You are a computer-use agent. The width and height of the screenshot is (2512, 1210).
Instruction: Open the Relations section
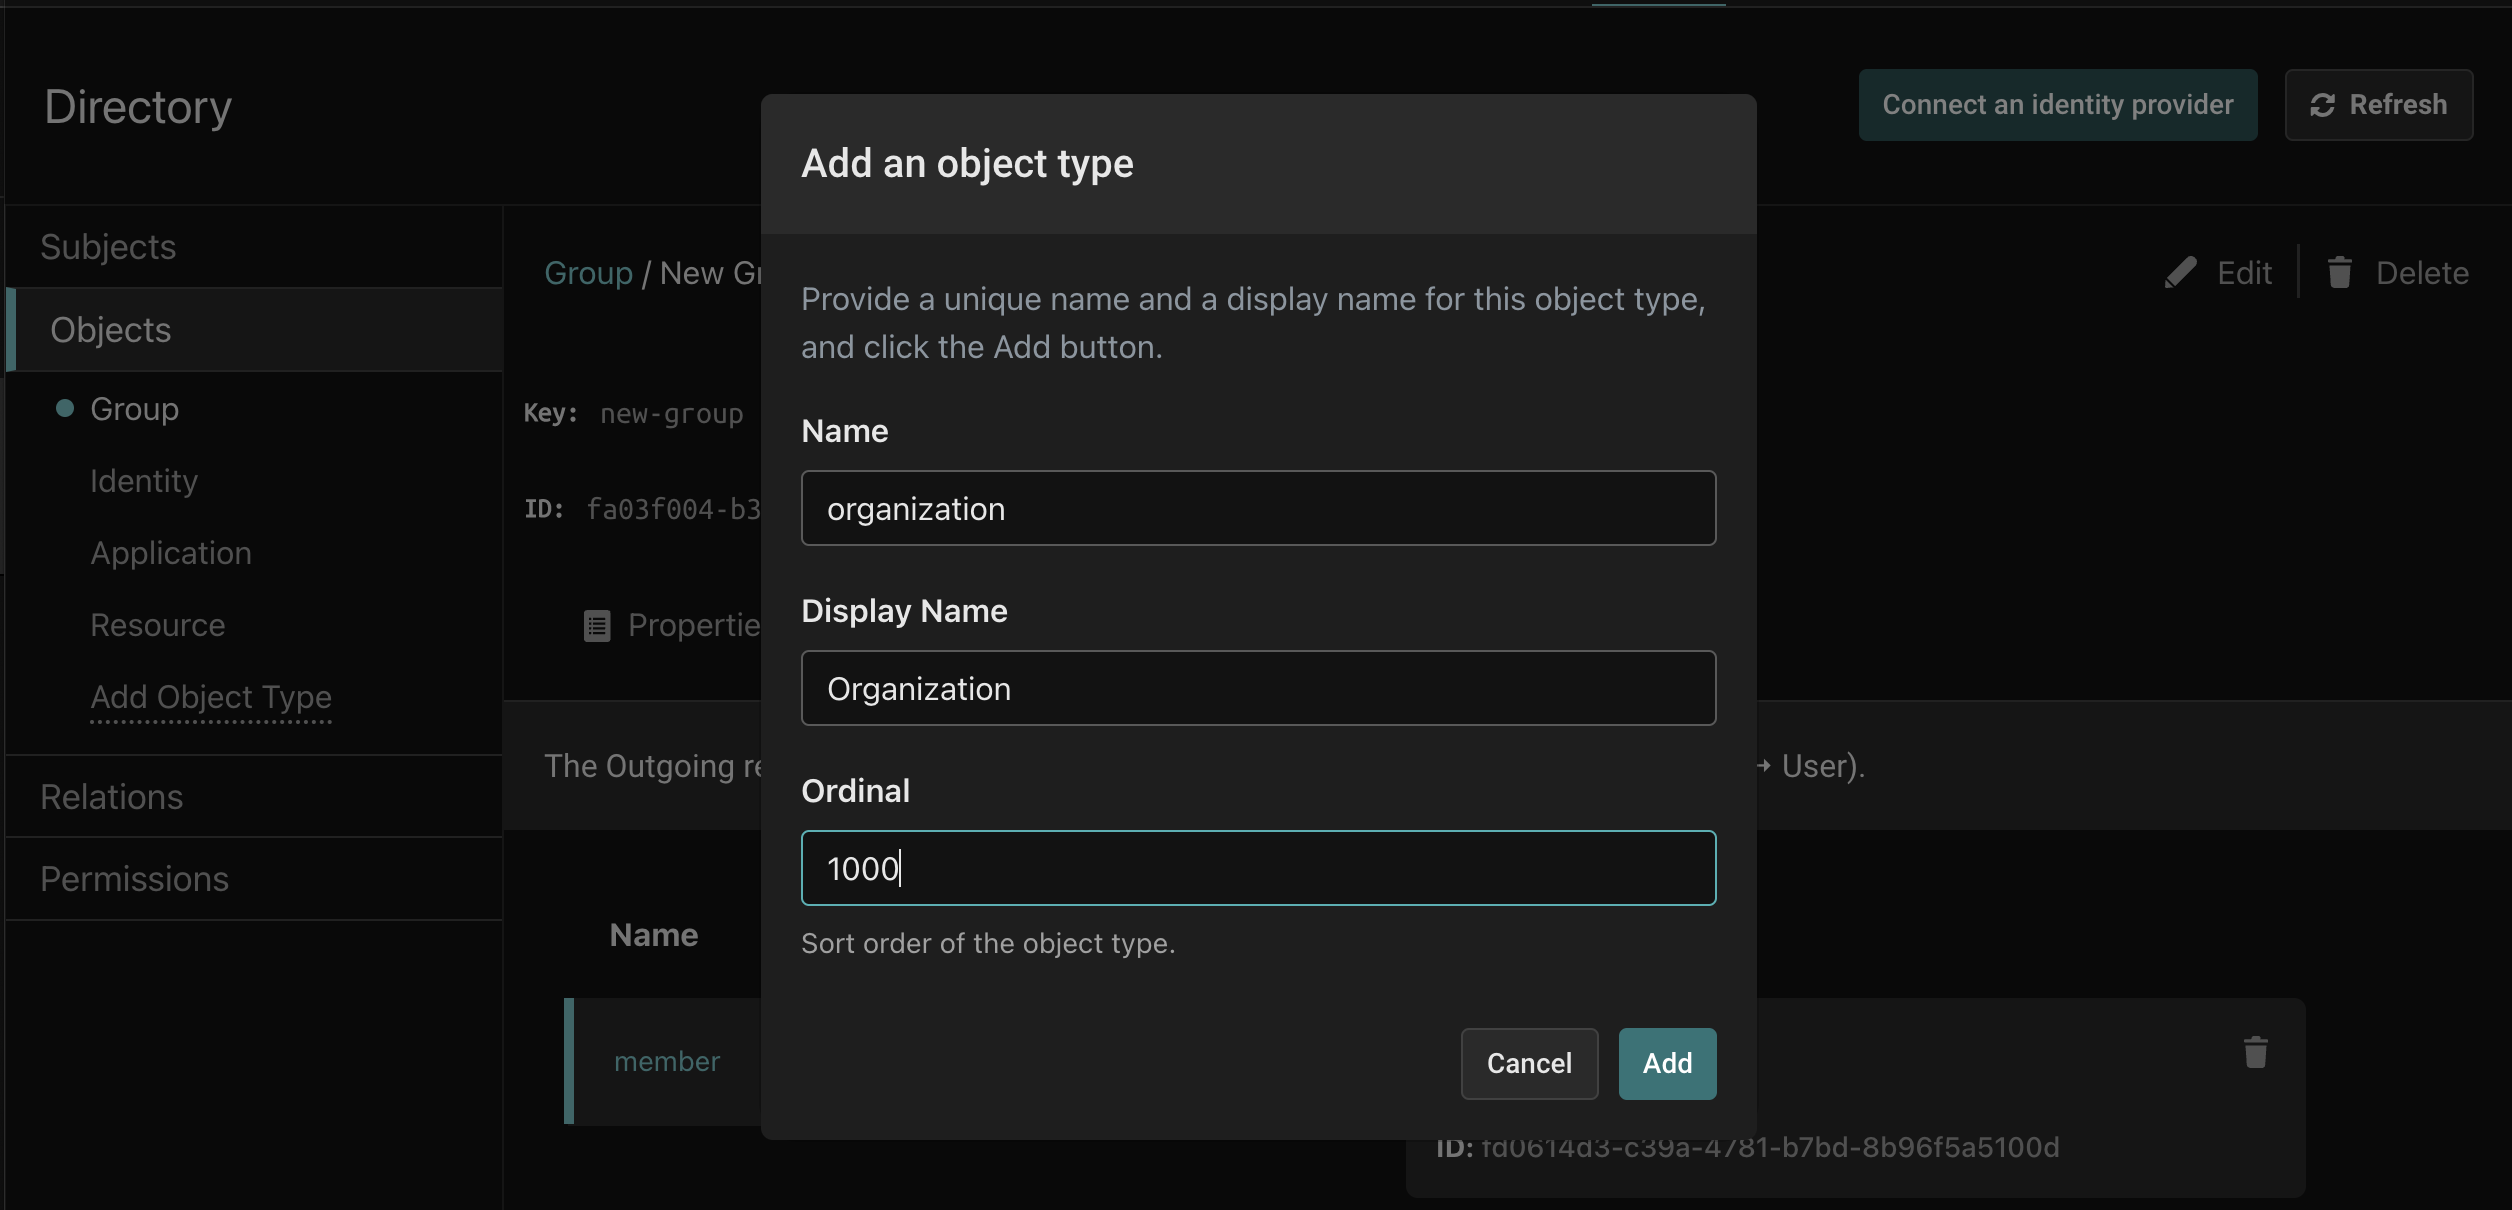point(254,797)
